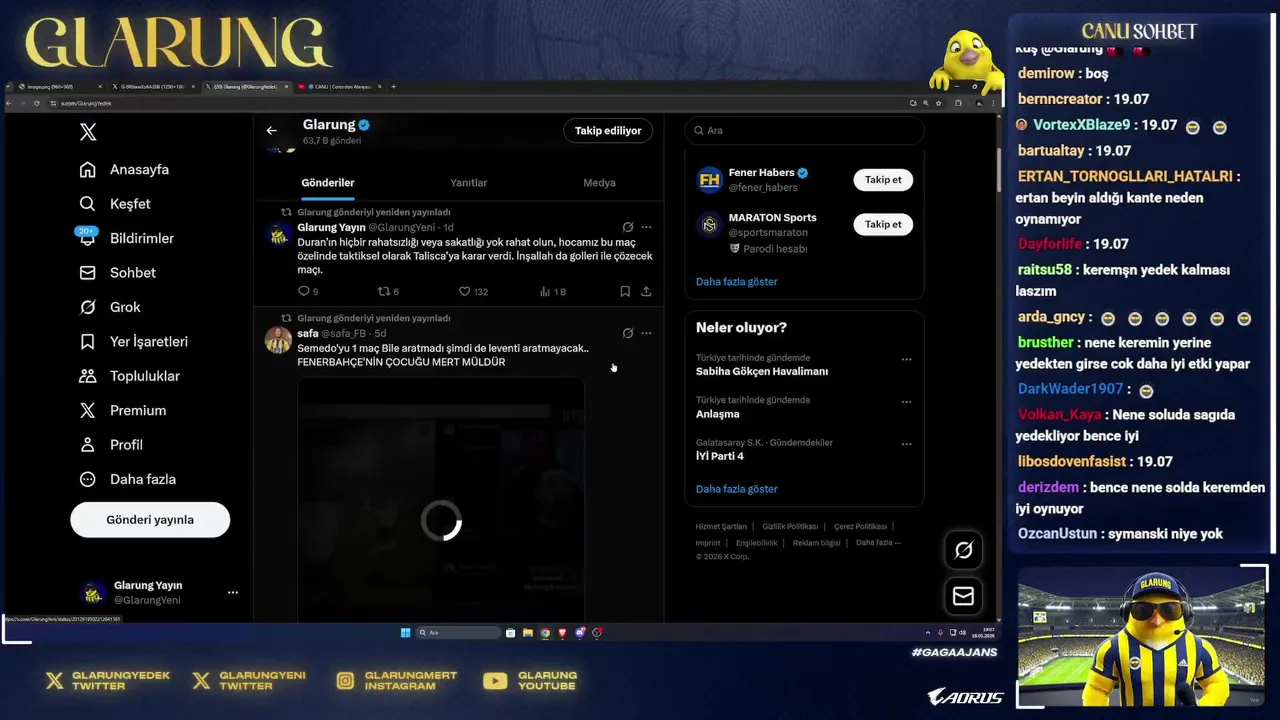Switch to Yanıtlar tab
Image resolution: width=1280 pixels, height=720 pixels.
(468, 183)
